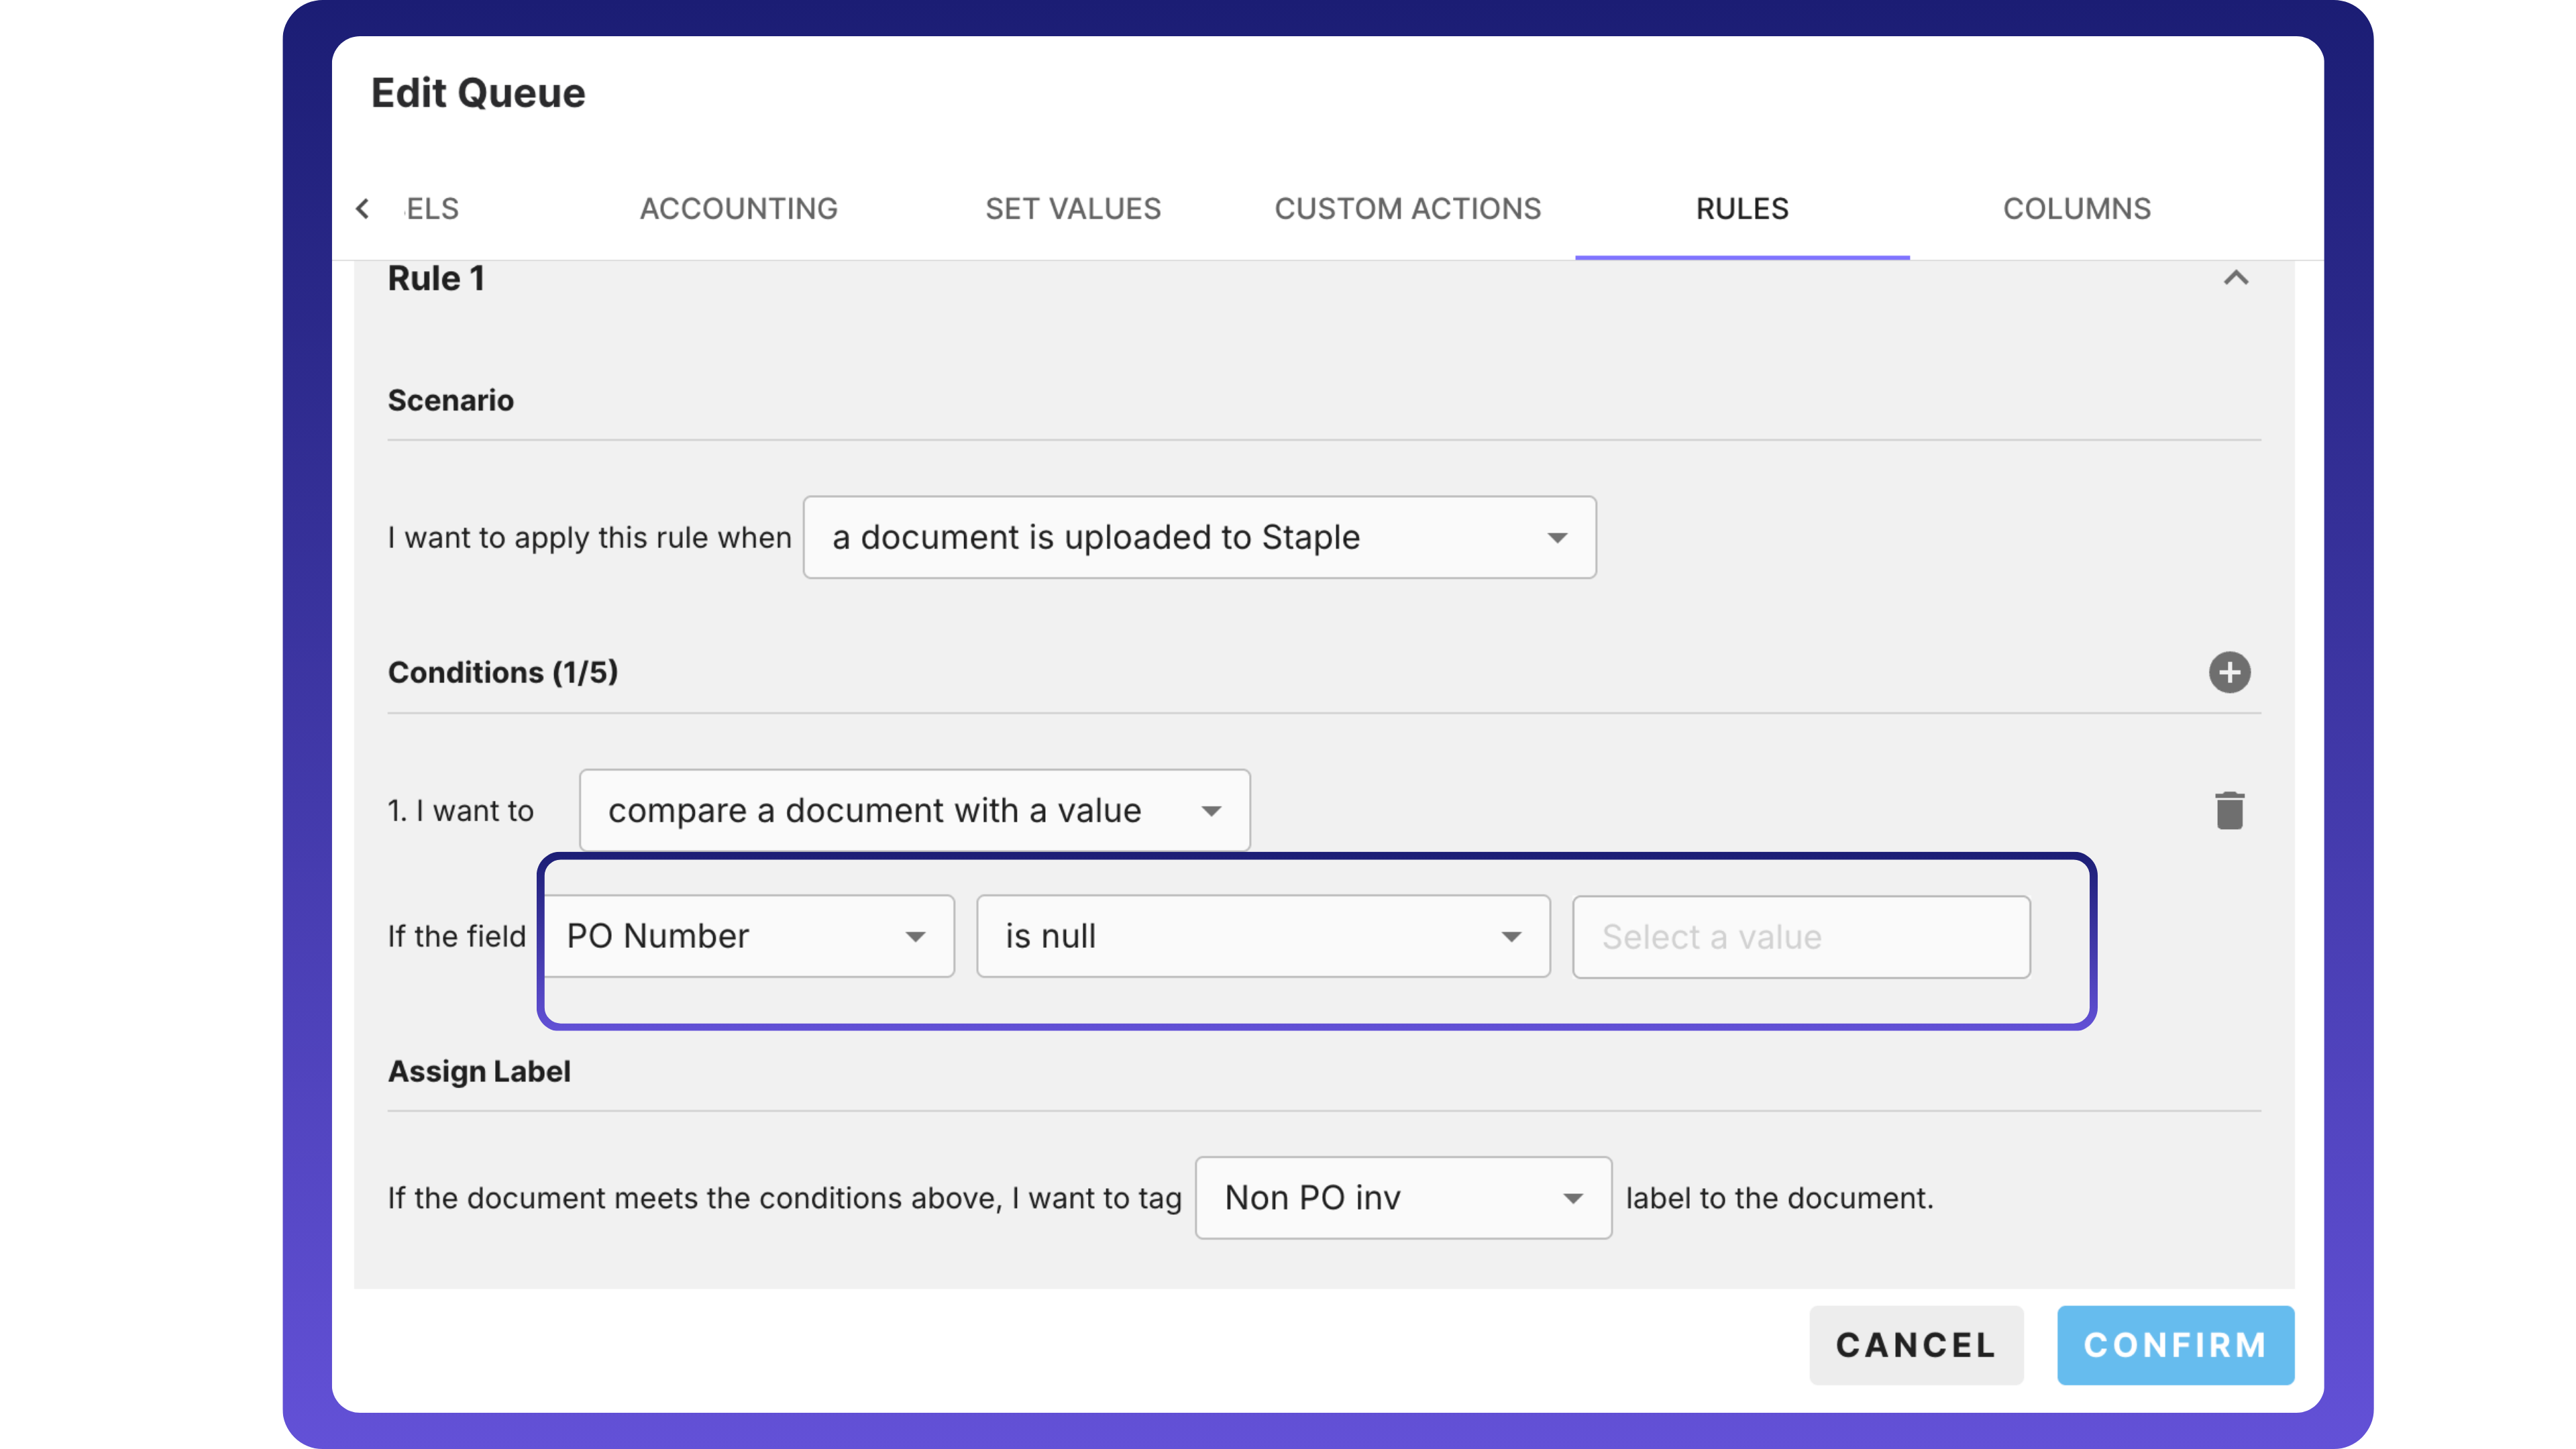Switch to the Accounting tab
Screen dimensions: 2576x1449
738,209
